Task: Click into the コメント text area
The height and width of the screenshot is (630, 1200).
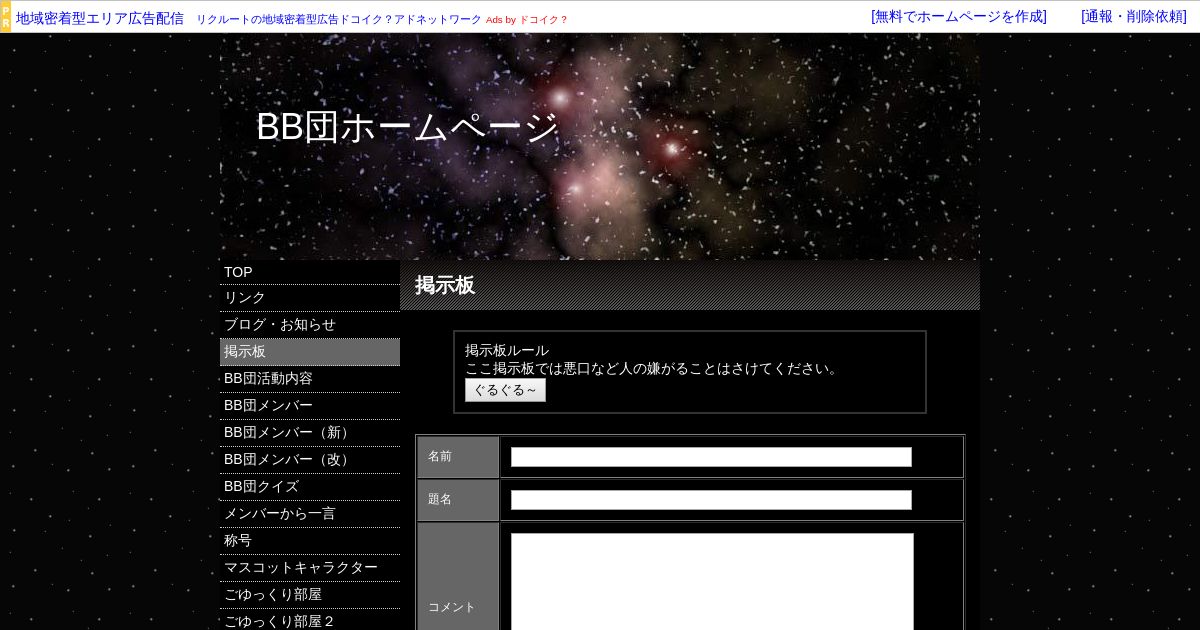Action: click(x=712, y=582)
